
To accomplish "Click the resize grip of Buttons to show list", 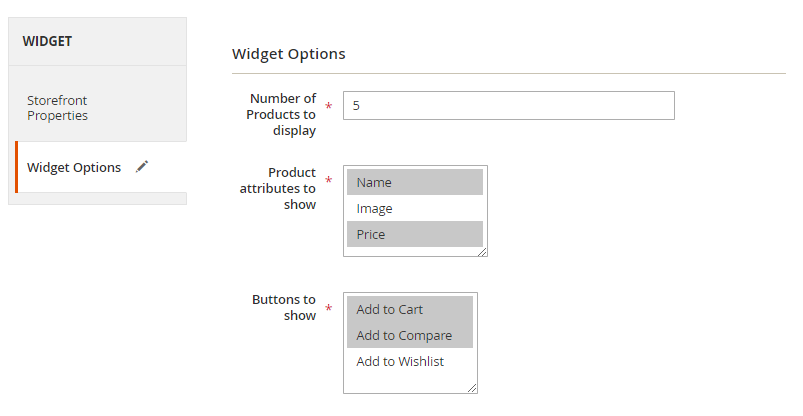I will click(x=472, y=388).
